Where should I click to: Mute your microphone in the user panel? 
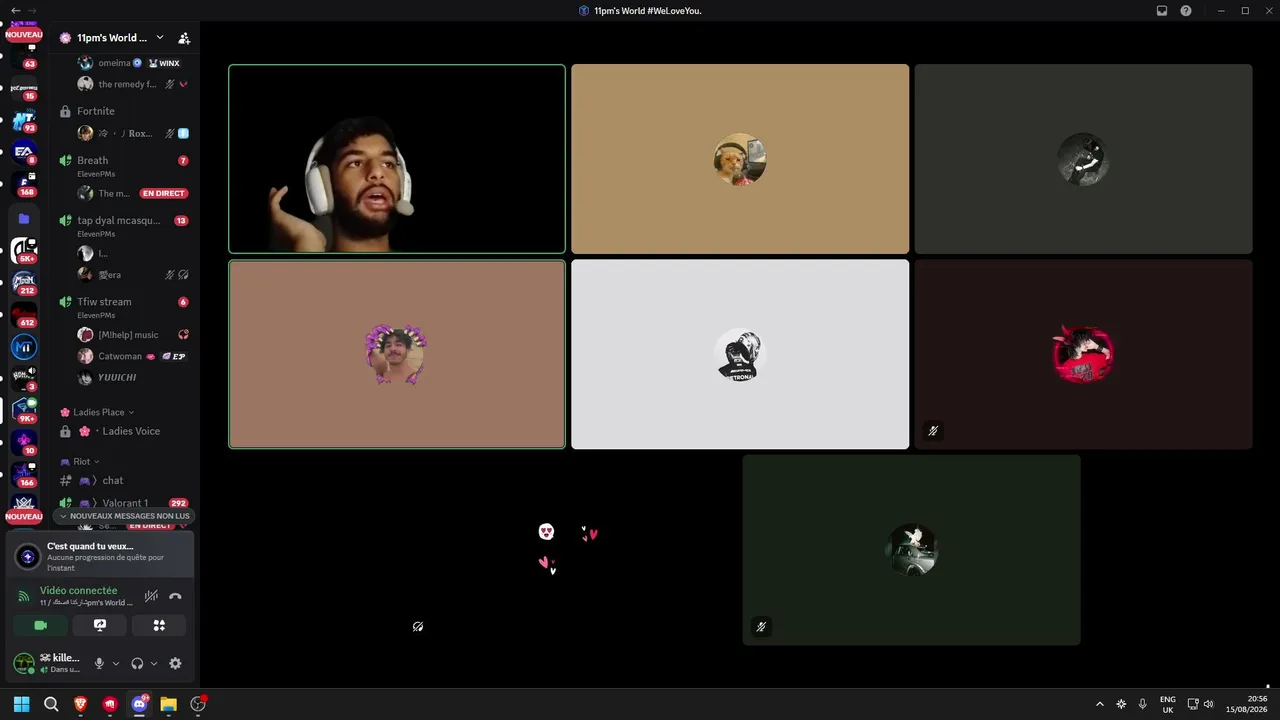point(99,663)
